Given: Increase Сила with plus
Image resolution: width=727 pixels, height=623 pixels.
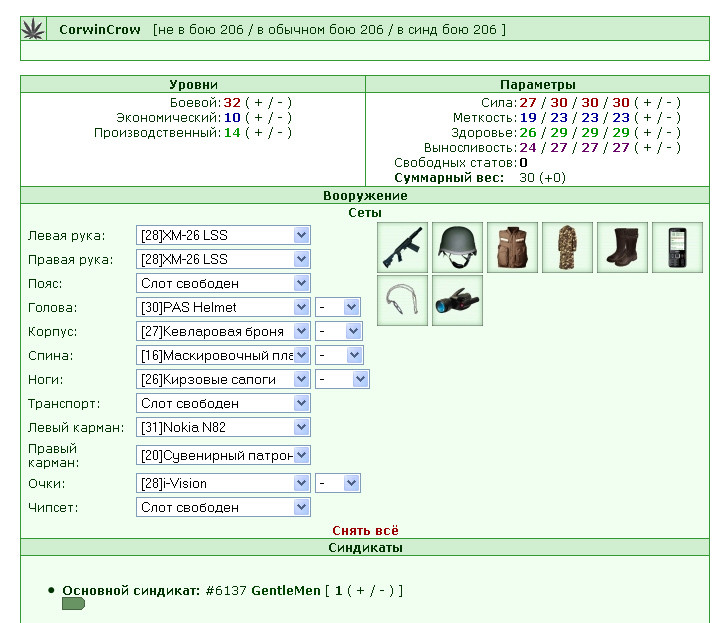Looking at the screenshot, I should click(x=647, y=102).
